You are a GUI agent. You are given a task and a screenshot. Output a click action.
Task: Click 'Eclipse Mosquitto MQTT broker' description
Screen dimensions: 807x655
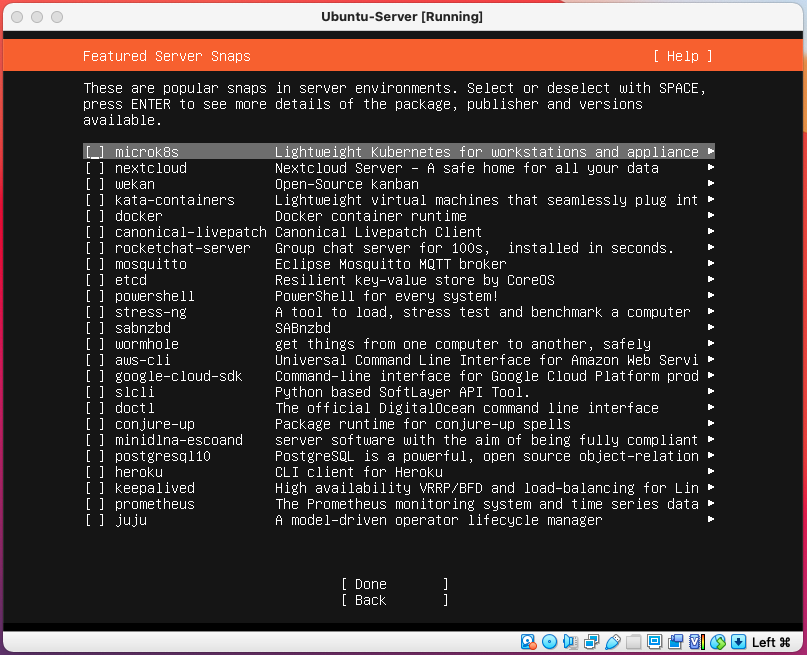point(391,264)
